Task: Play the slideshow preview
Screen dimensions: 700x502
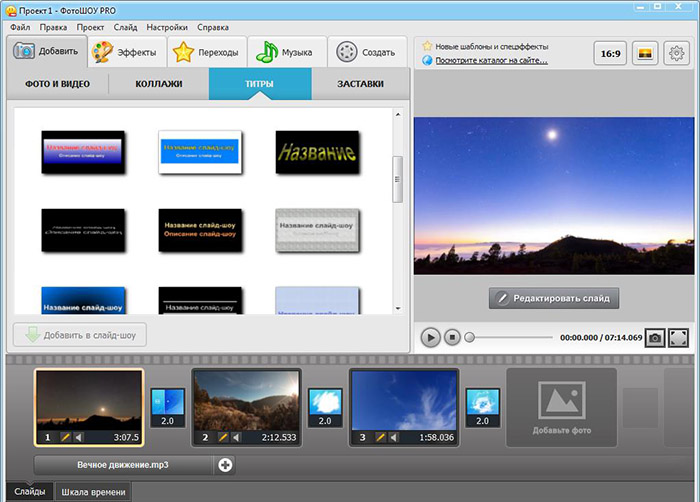Action: (x=430, y=338)
